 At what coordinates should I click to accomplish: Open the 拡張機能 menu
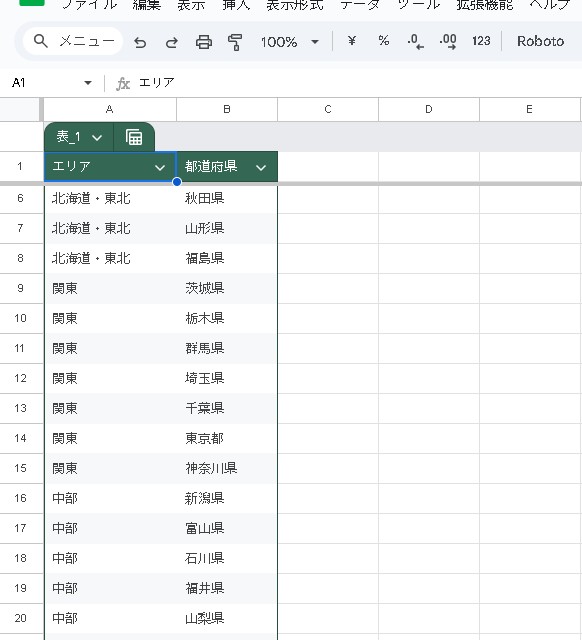pos(484,5)
